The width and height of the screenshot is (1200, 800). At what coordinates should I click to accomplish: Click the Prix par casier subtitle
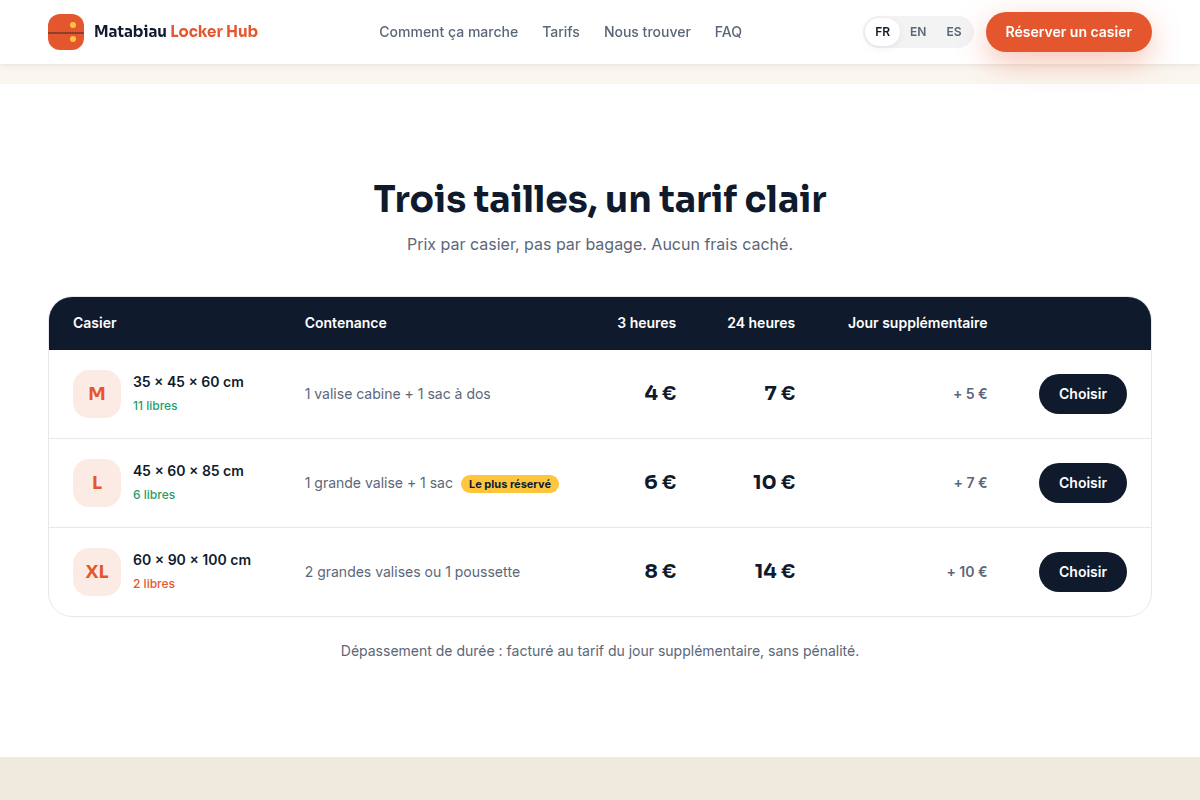pyautogui.click(x=600, y=244)
